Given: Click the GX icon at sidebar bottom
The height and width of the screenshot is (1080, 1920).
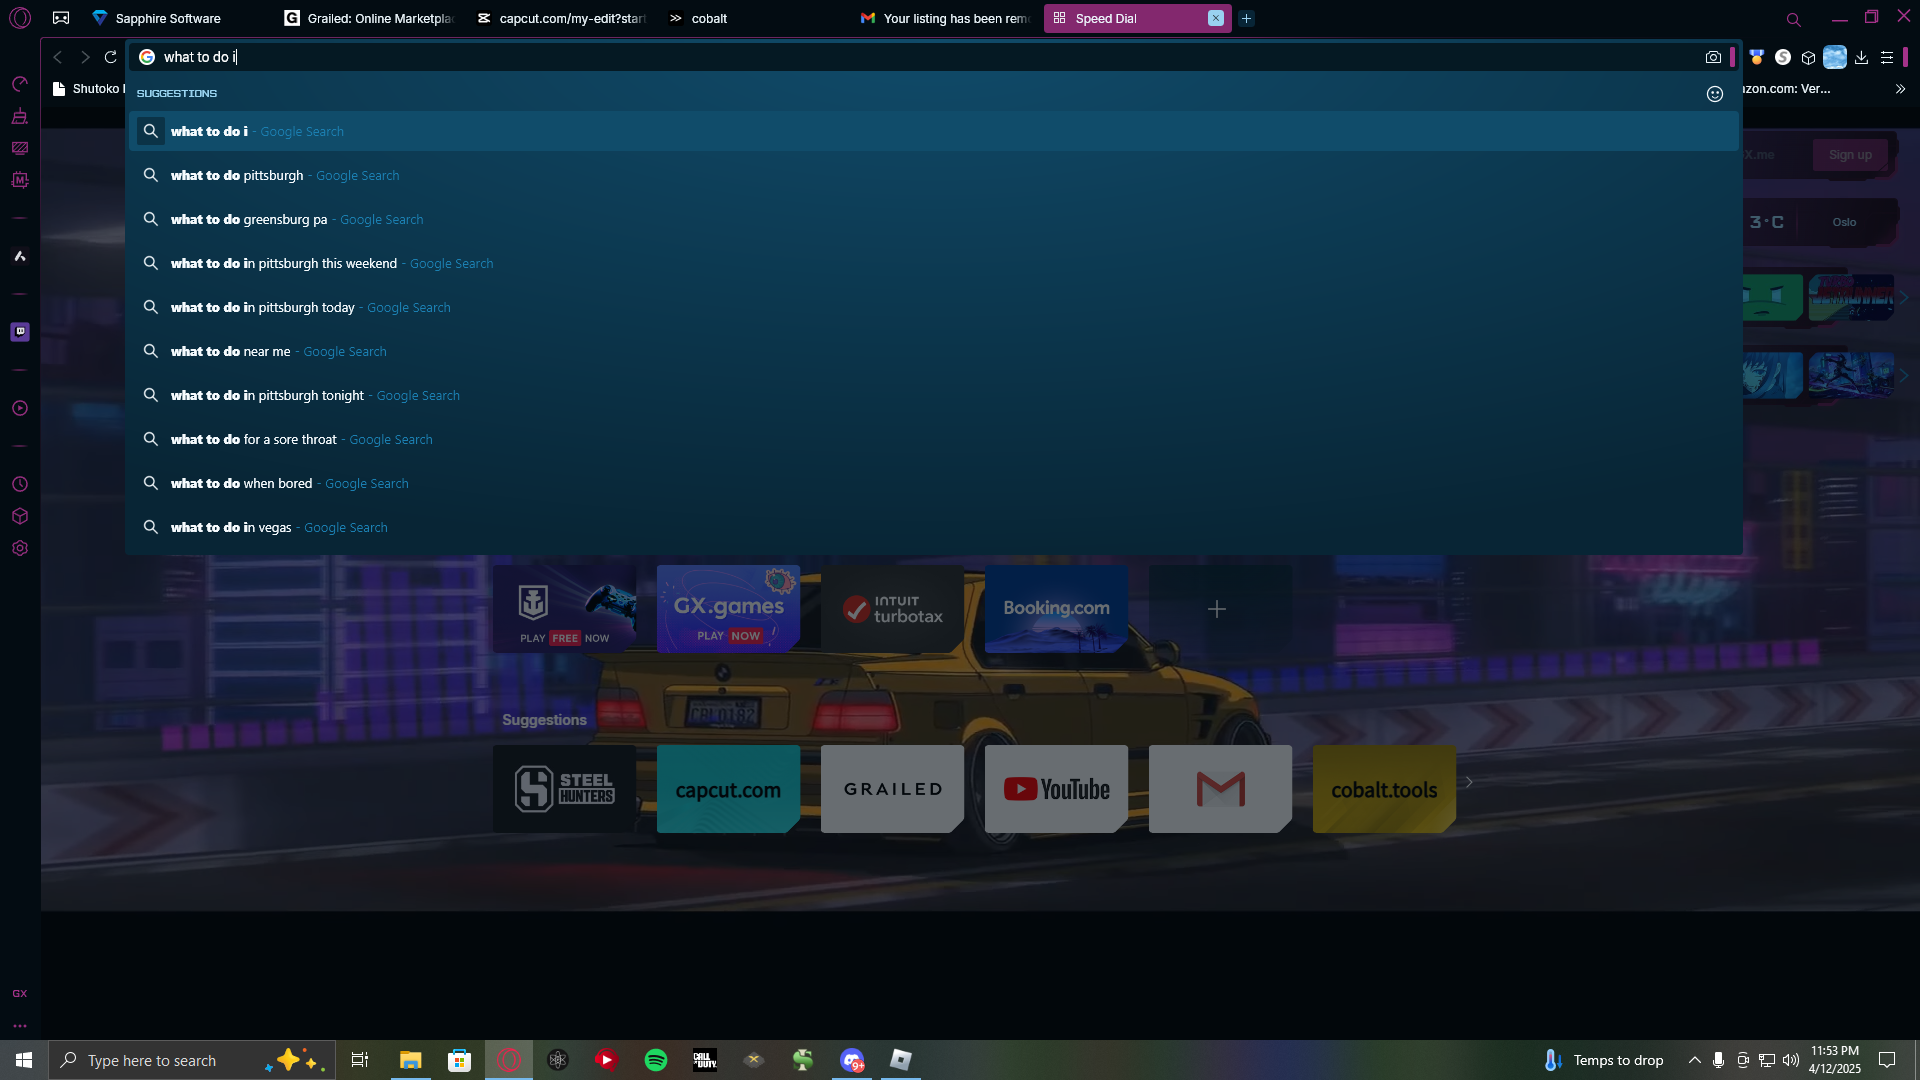Looking at the screenshot, I should pos(20,993).
